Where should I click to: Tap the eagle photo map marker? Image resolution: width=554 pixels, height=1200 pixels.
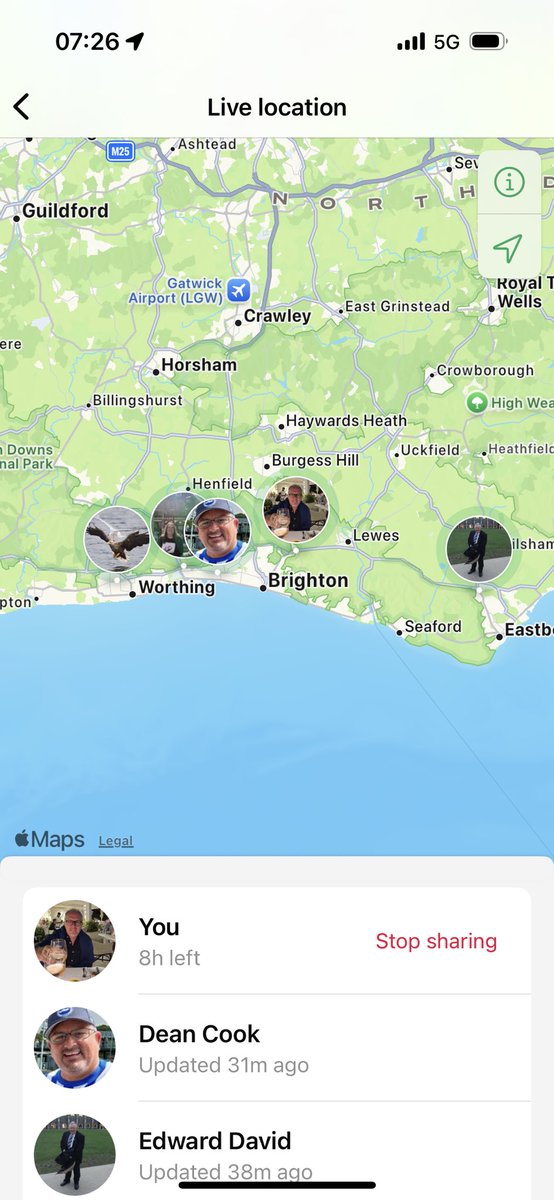117,539
